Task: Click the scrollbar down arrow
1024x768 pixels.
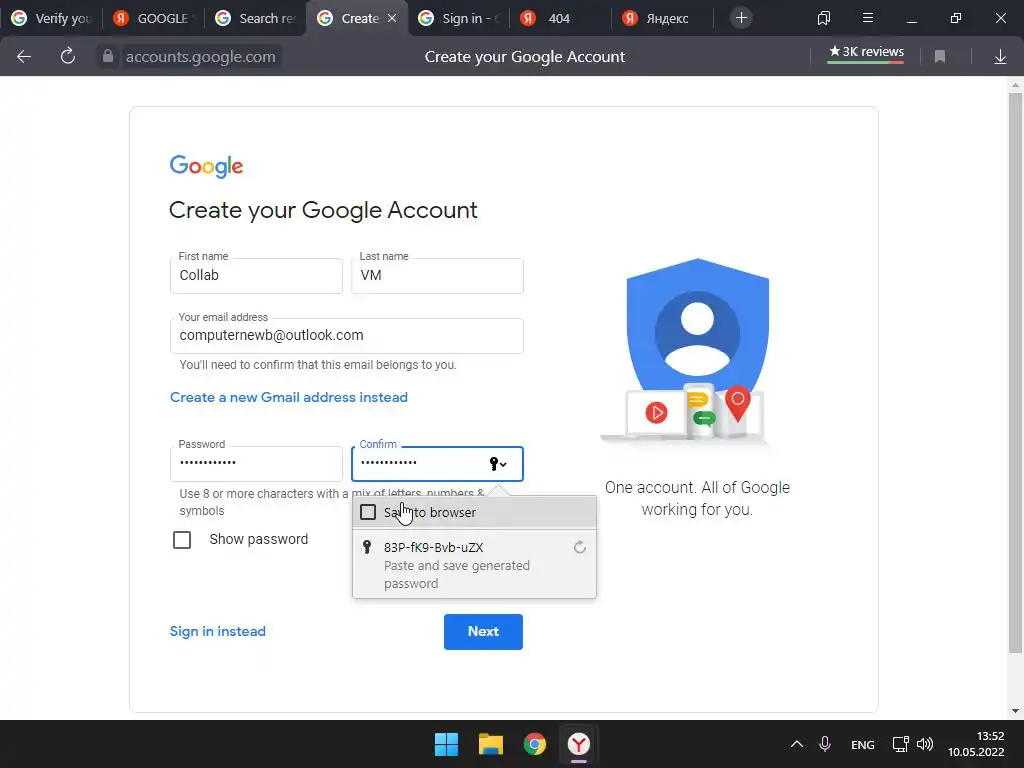Action: tap(1015, 711)
